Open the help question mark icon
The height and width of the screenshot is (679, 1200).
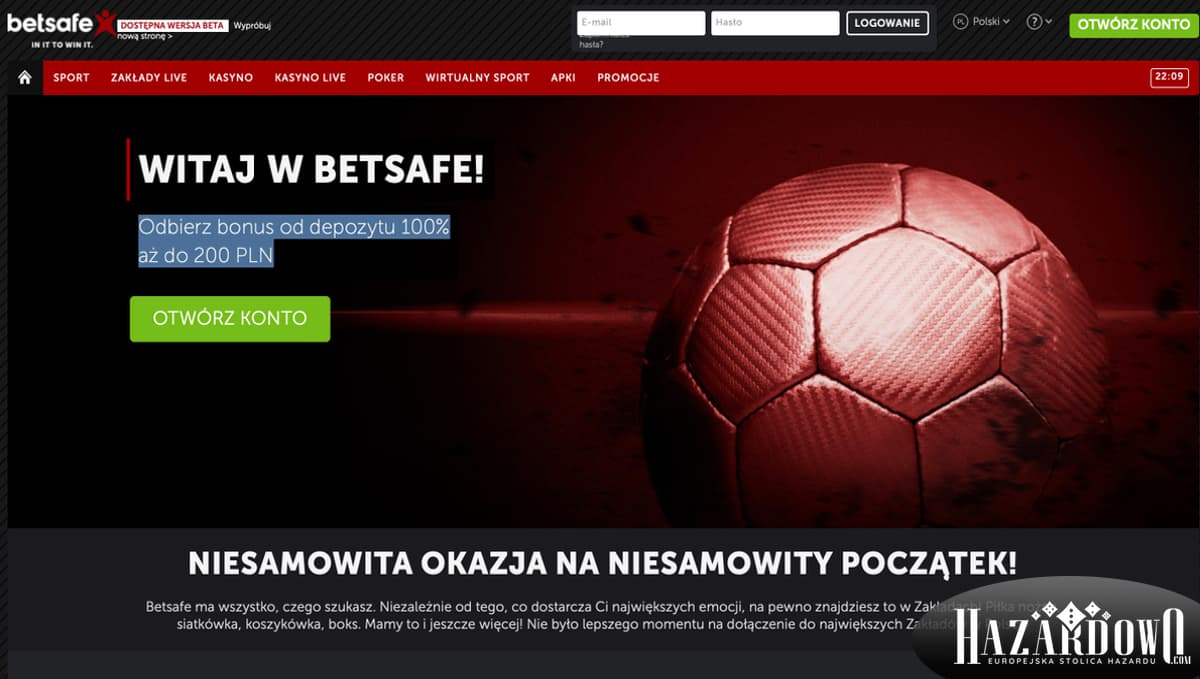tap(1034, 22)
